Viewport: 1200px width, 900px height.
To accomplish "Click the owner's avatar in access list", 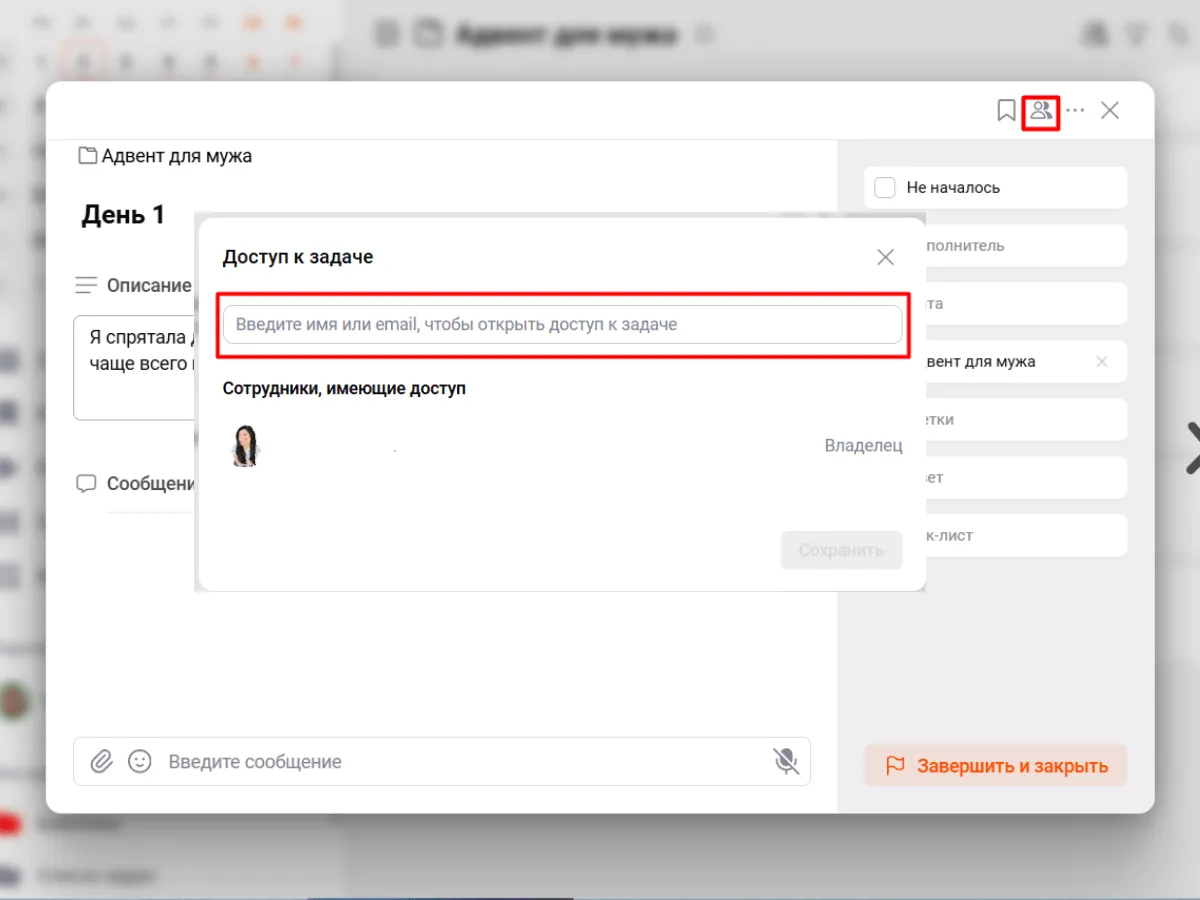I will 246,446.
